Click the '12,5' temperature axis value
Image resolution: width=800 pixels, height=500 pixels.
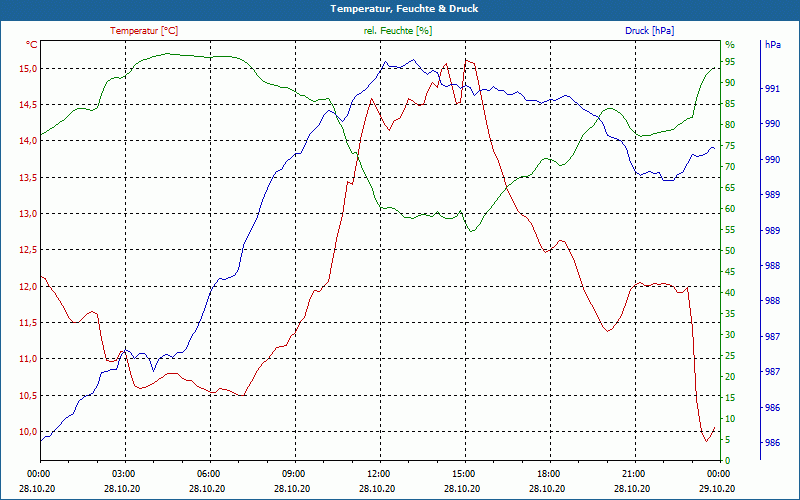pyautogui.click(x=29, y=251)
